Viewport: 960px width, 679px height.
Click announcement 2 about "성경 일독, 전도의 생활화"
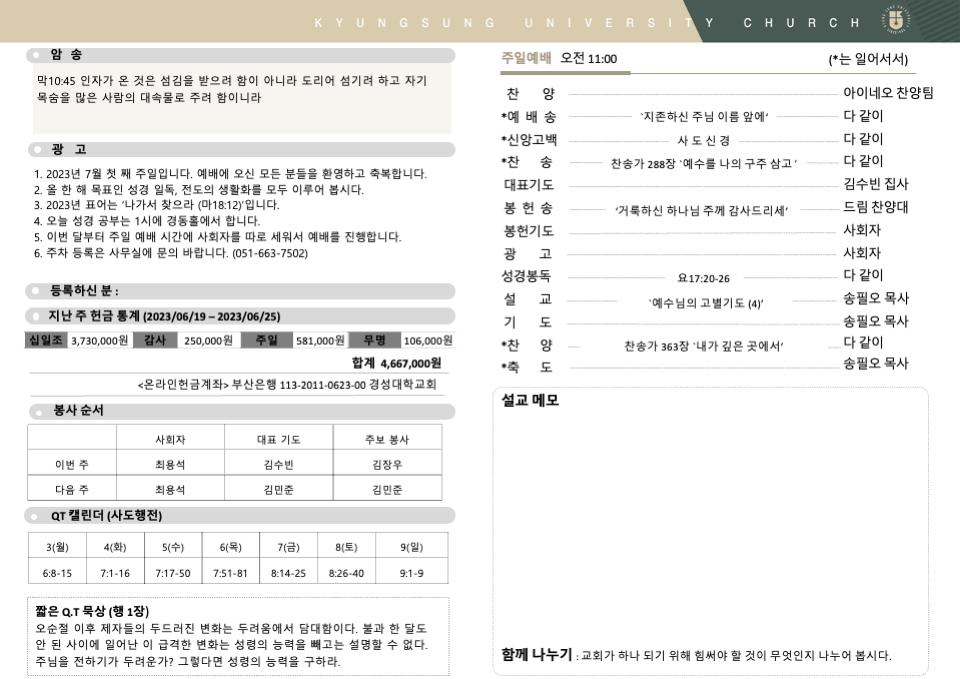click(x=198, y=190)
